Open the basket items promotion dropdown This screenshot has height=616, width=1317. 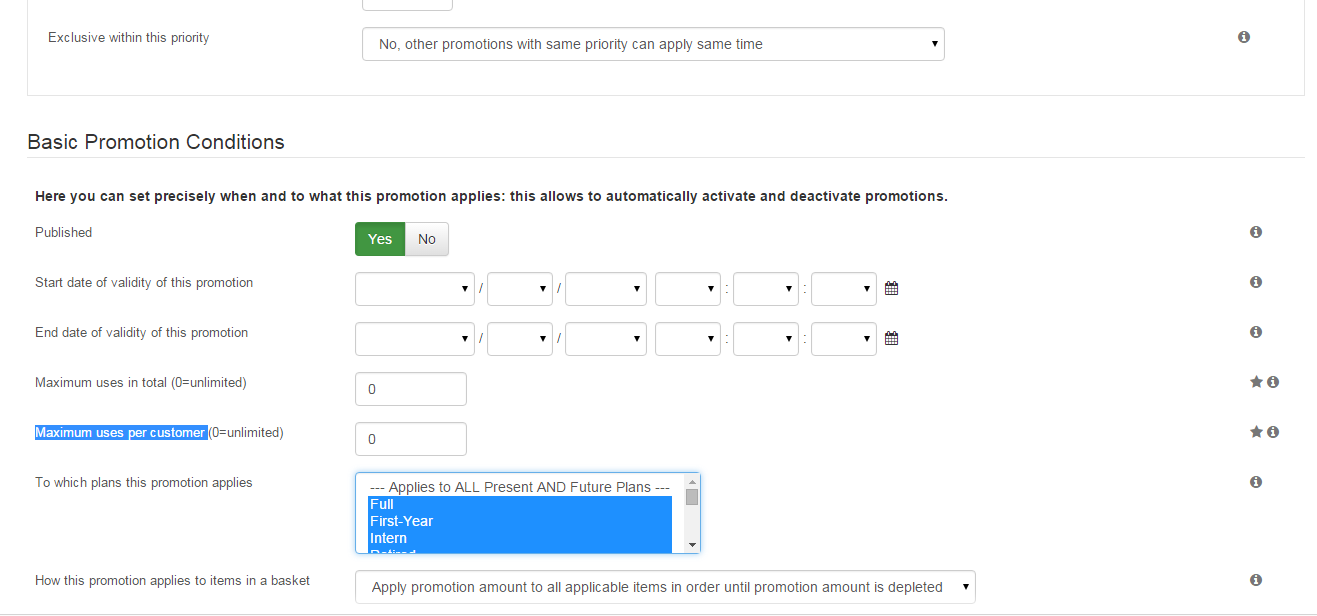665,587
